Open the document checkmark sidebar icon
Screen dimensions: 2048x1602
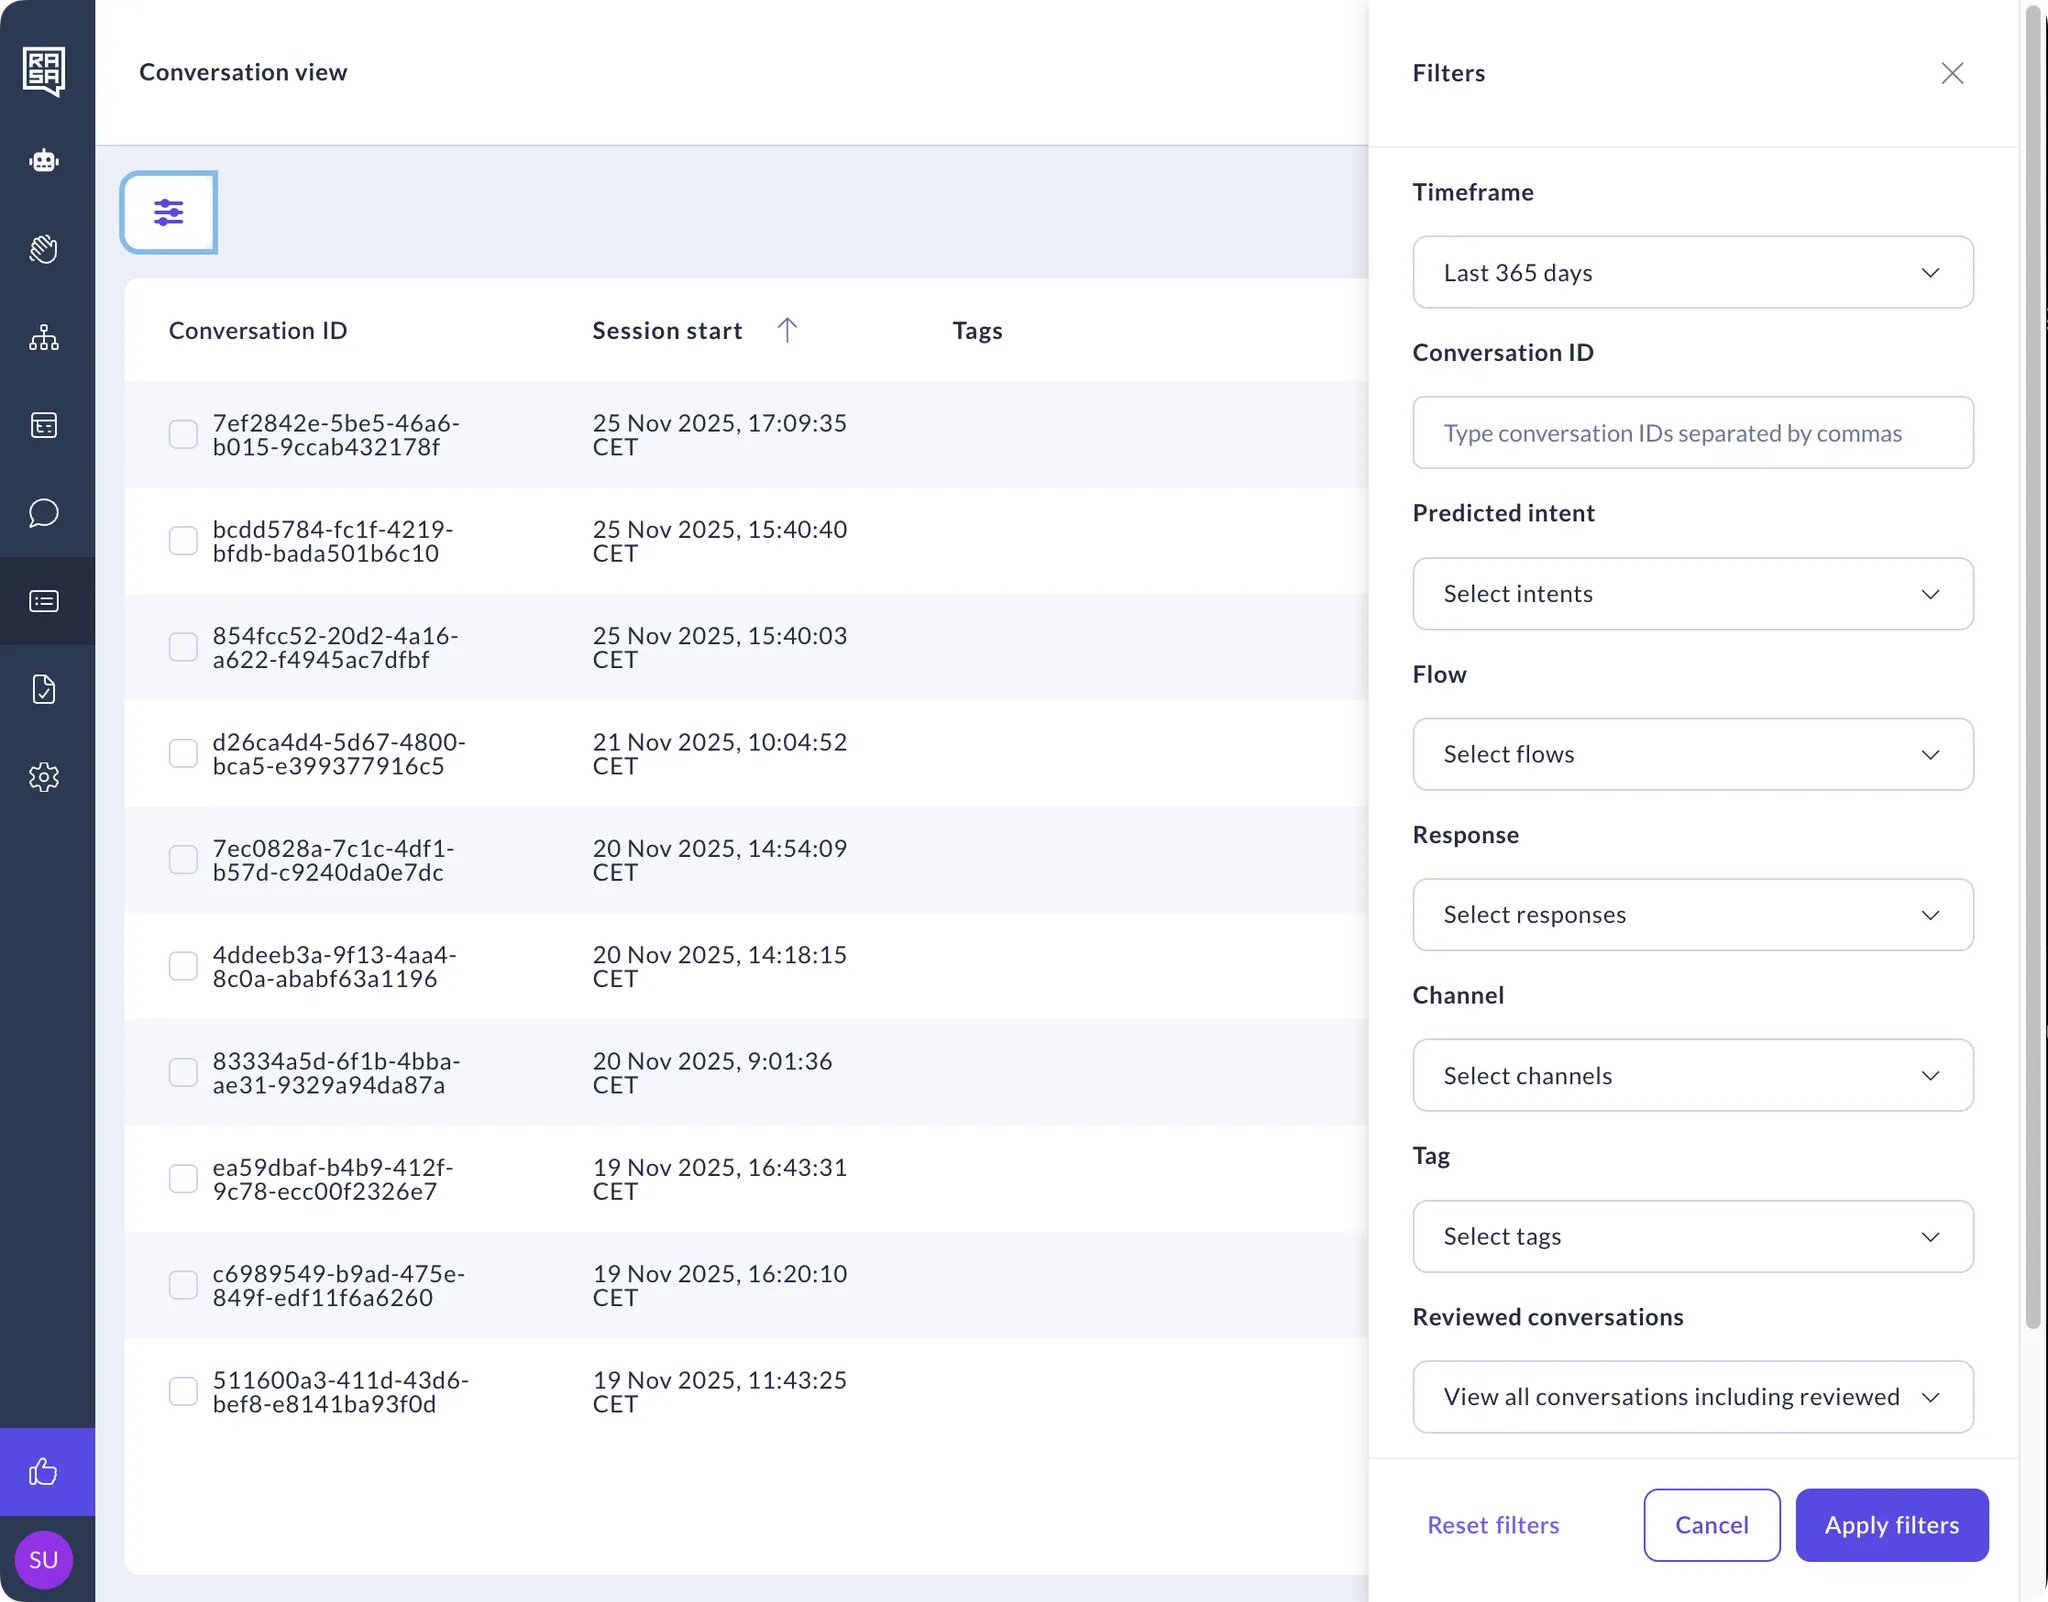[44, 689]
